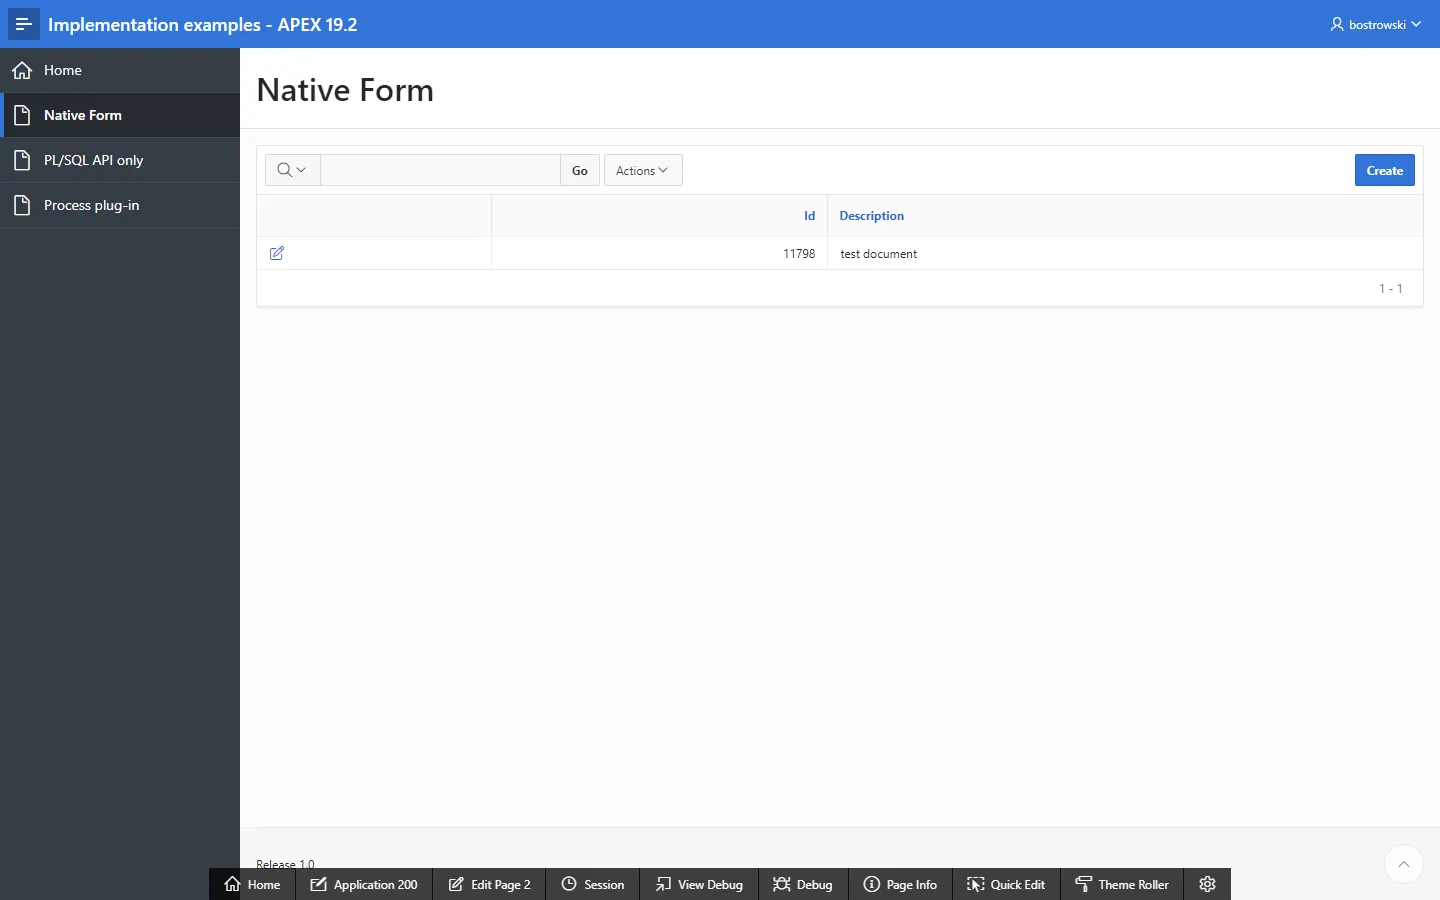
Task: Open Process plug-in in sidebar
Action: pos(92,205)
